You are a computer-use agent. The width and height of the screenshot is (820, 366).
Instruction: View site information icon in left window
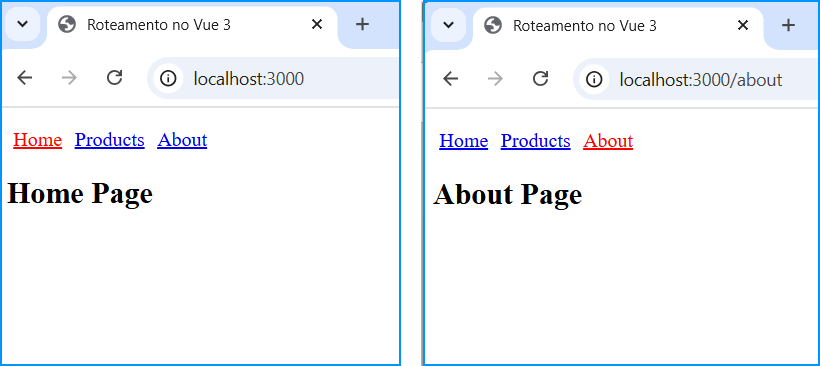[168, 78]
